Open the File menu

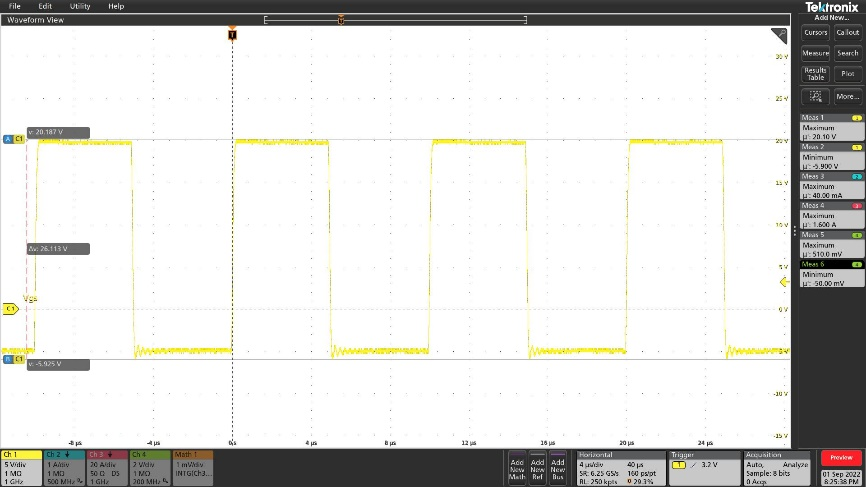point(14,6)
